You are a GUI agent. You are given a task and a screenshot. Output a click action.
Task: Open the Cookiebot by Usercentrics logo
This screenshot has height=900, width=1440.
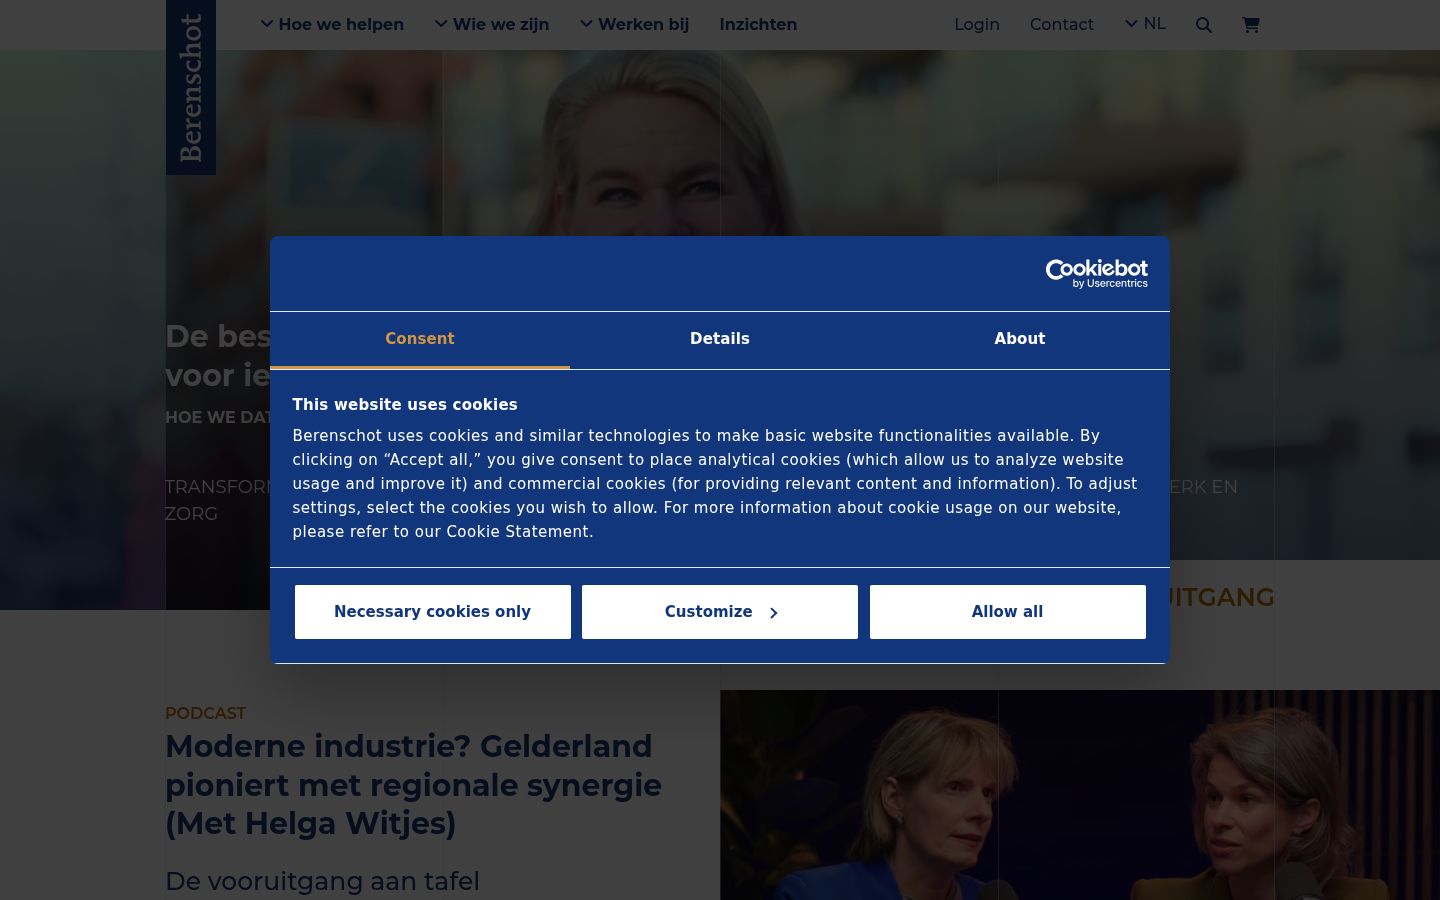[x=1097, y=274]
